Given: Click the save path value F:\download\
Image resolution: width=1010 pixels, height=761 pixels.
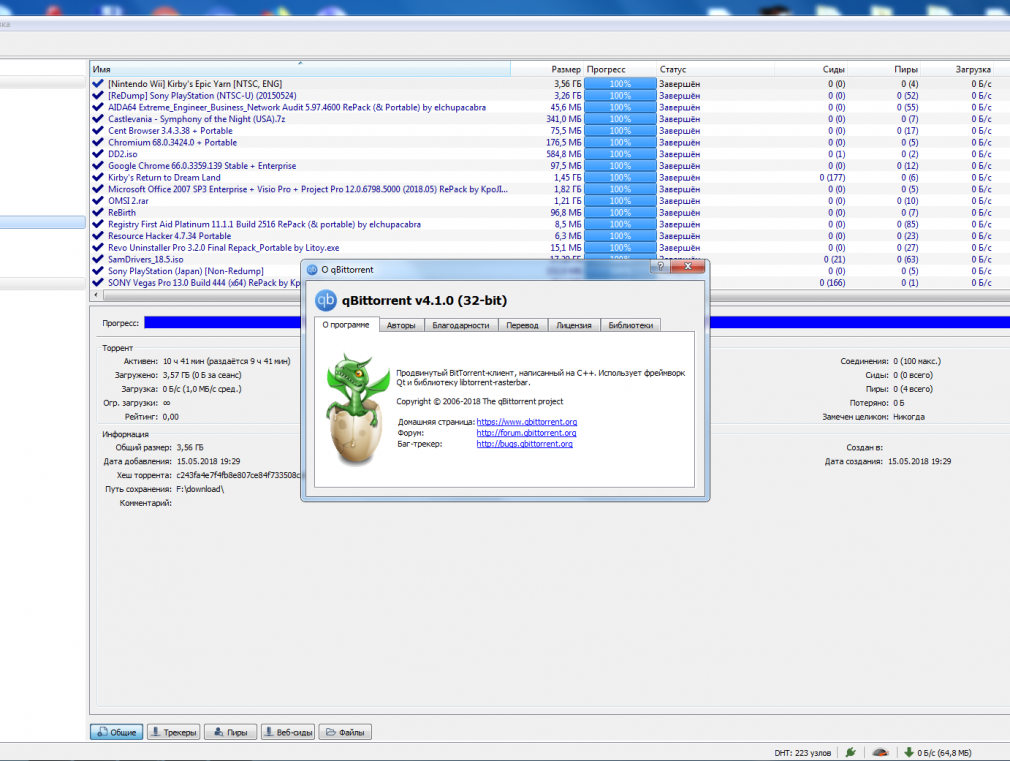Looking at the screenshot, I should (200, 489).
